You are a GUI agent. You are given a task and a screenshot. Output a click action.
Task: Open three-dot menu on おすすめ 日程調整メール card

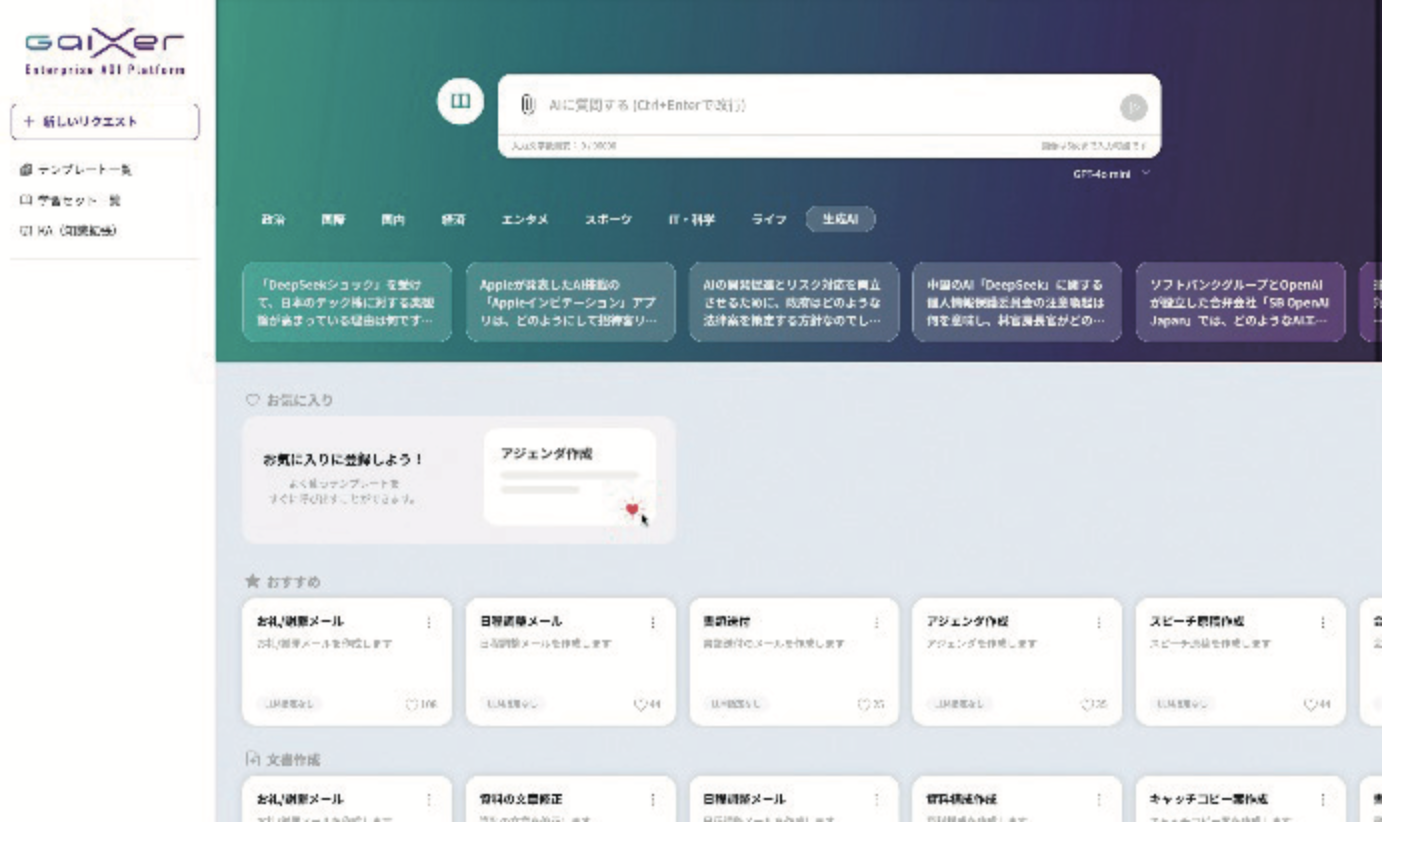pyautogui.click(x=653, y=623)
